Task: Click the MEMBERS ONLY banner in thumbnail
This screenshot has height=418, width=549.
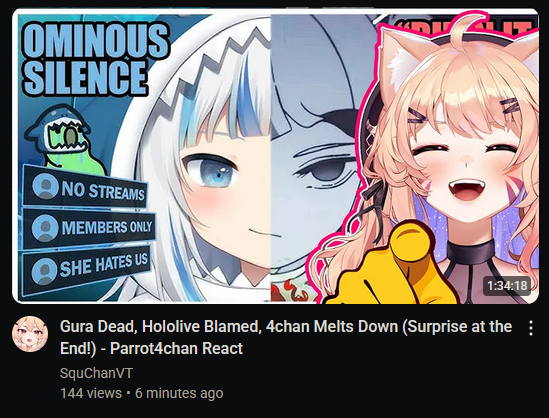Action: click(89, 228)
